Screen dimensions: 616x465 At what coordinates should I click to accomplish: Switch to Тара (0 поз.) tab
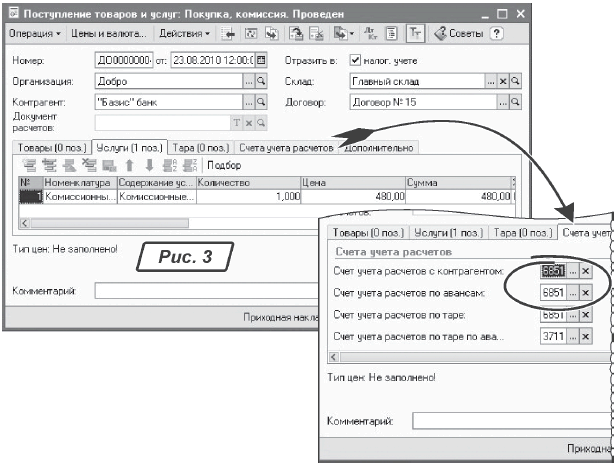point(200,148)
